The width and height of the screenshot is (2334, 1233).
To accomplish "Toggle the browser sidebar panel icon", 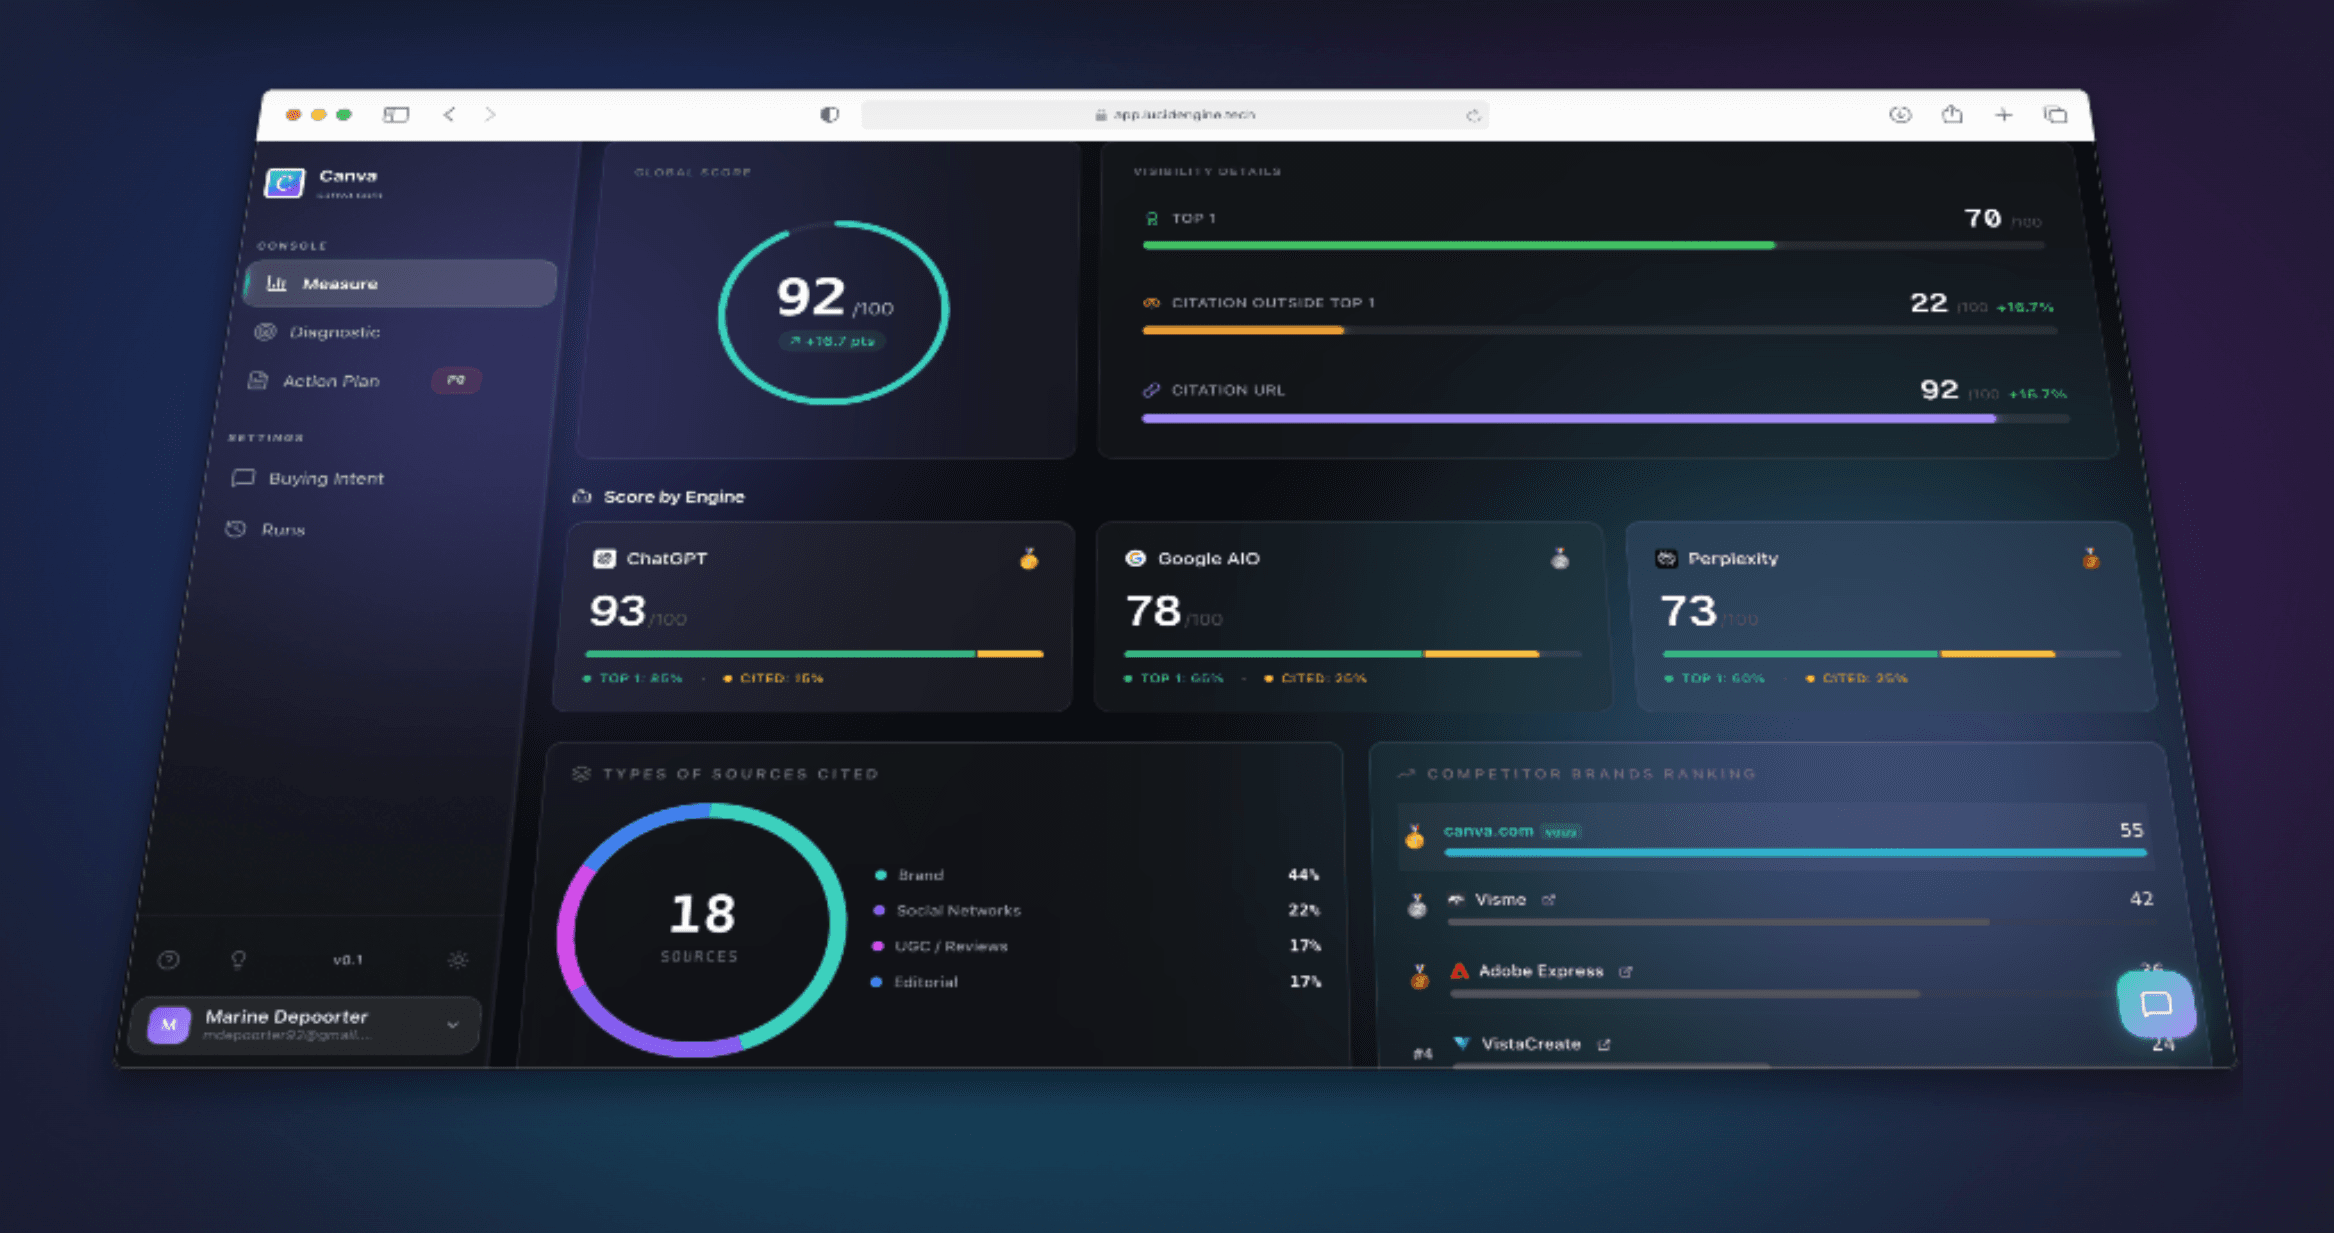I will click(x=396, y=115).
